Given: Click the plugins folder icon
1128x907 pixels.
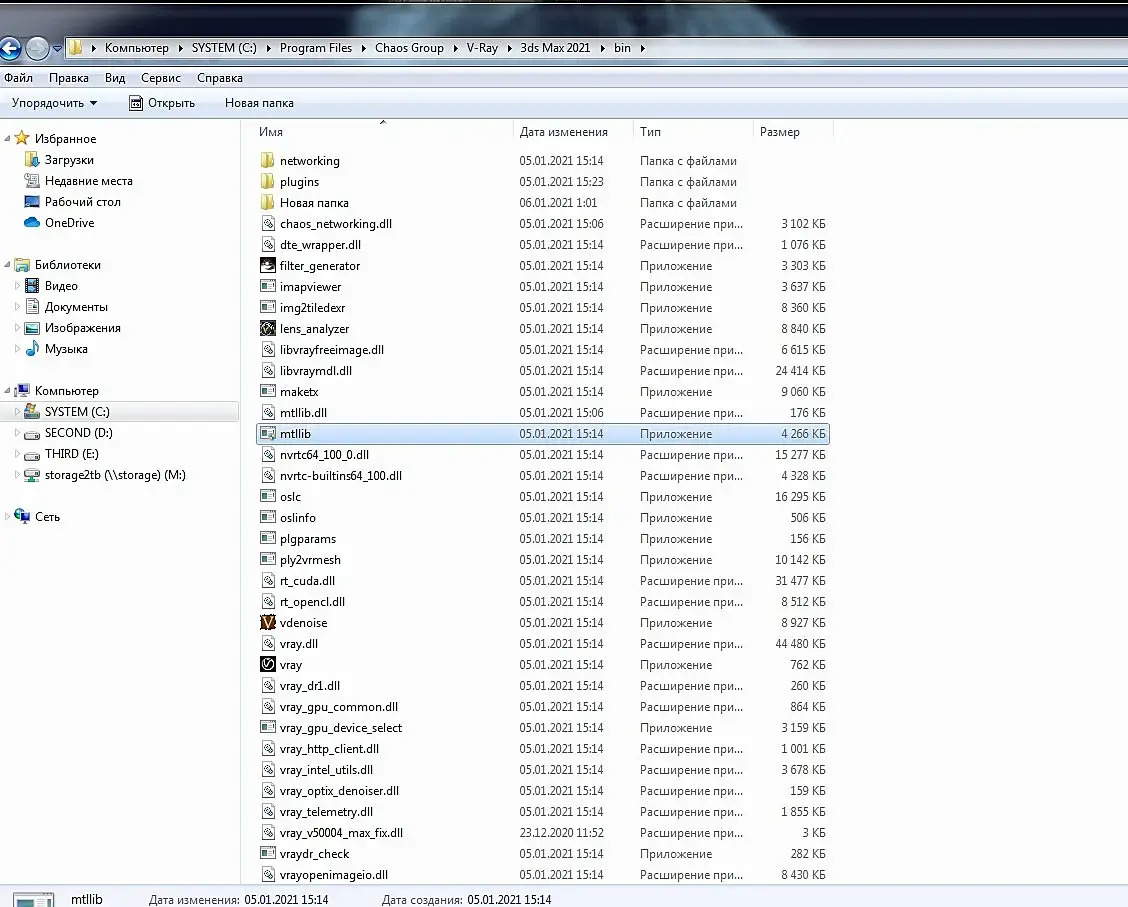Looking at the screenshot, I should coord(268,181).
